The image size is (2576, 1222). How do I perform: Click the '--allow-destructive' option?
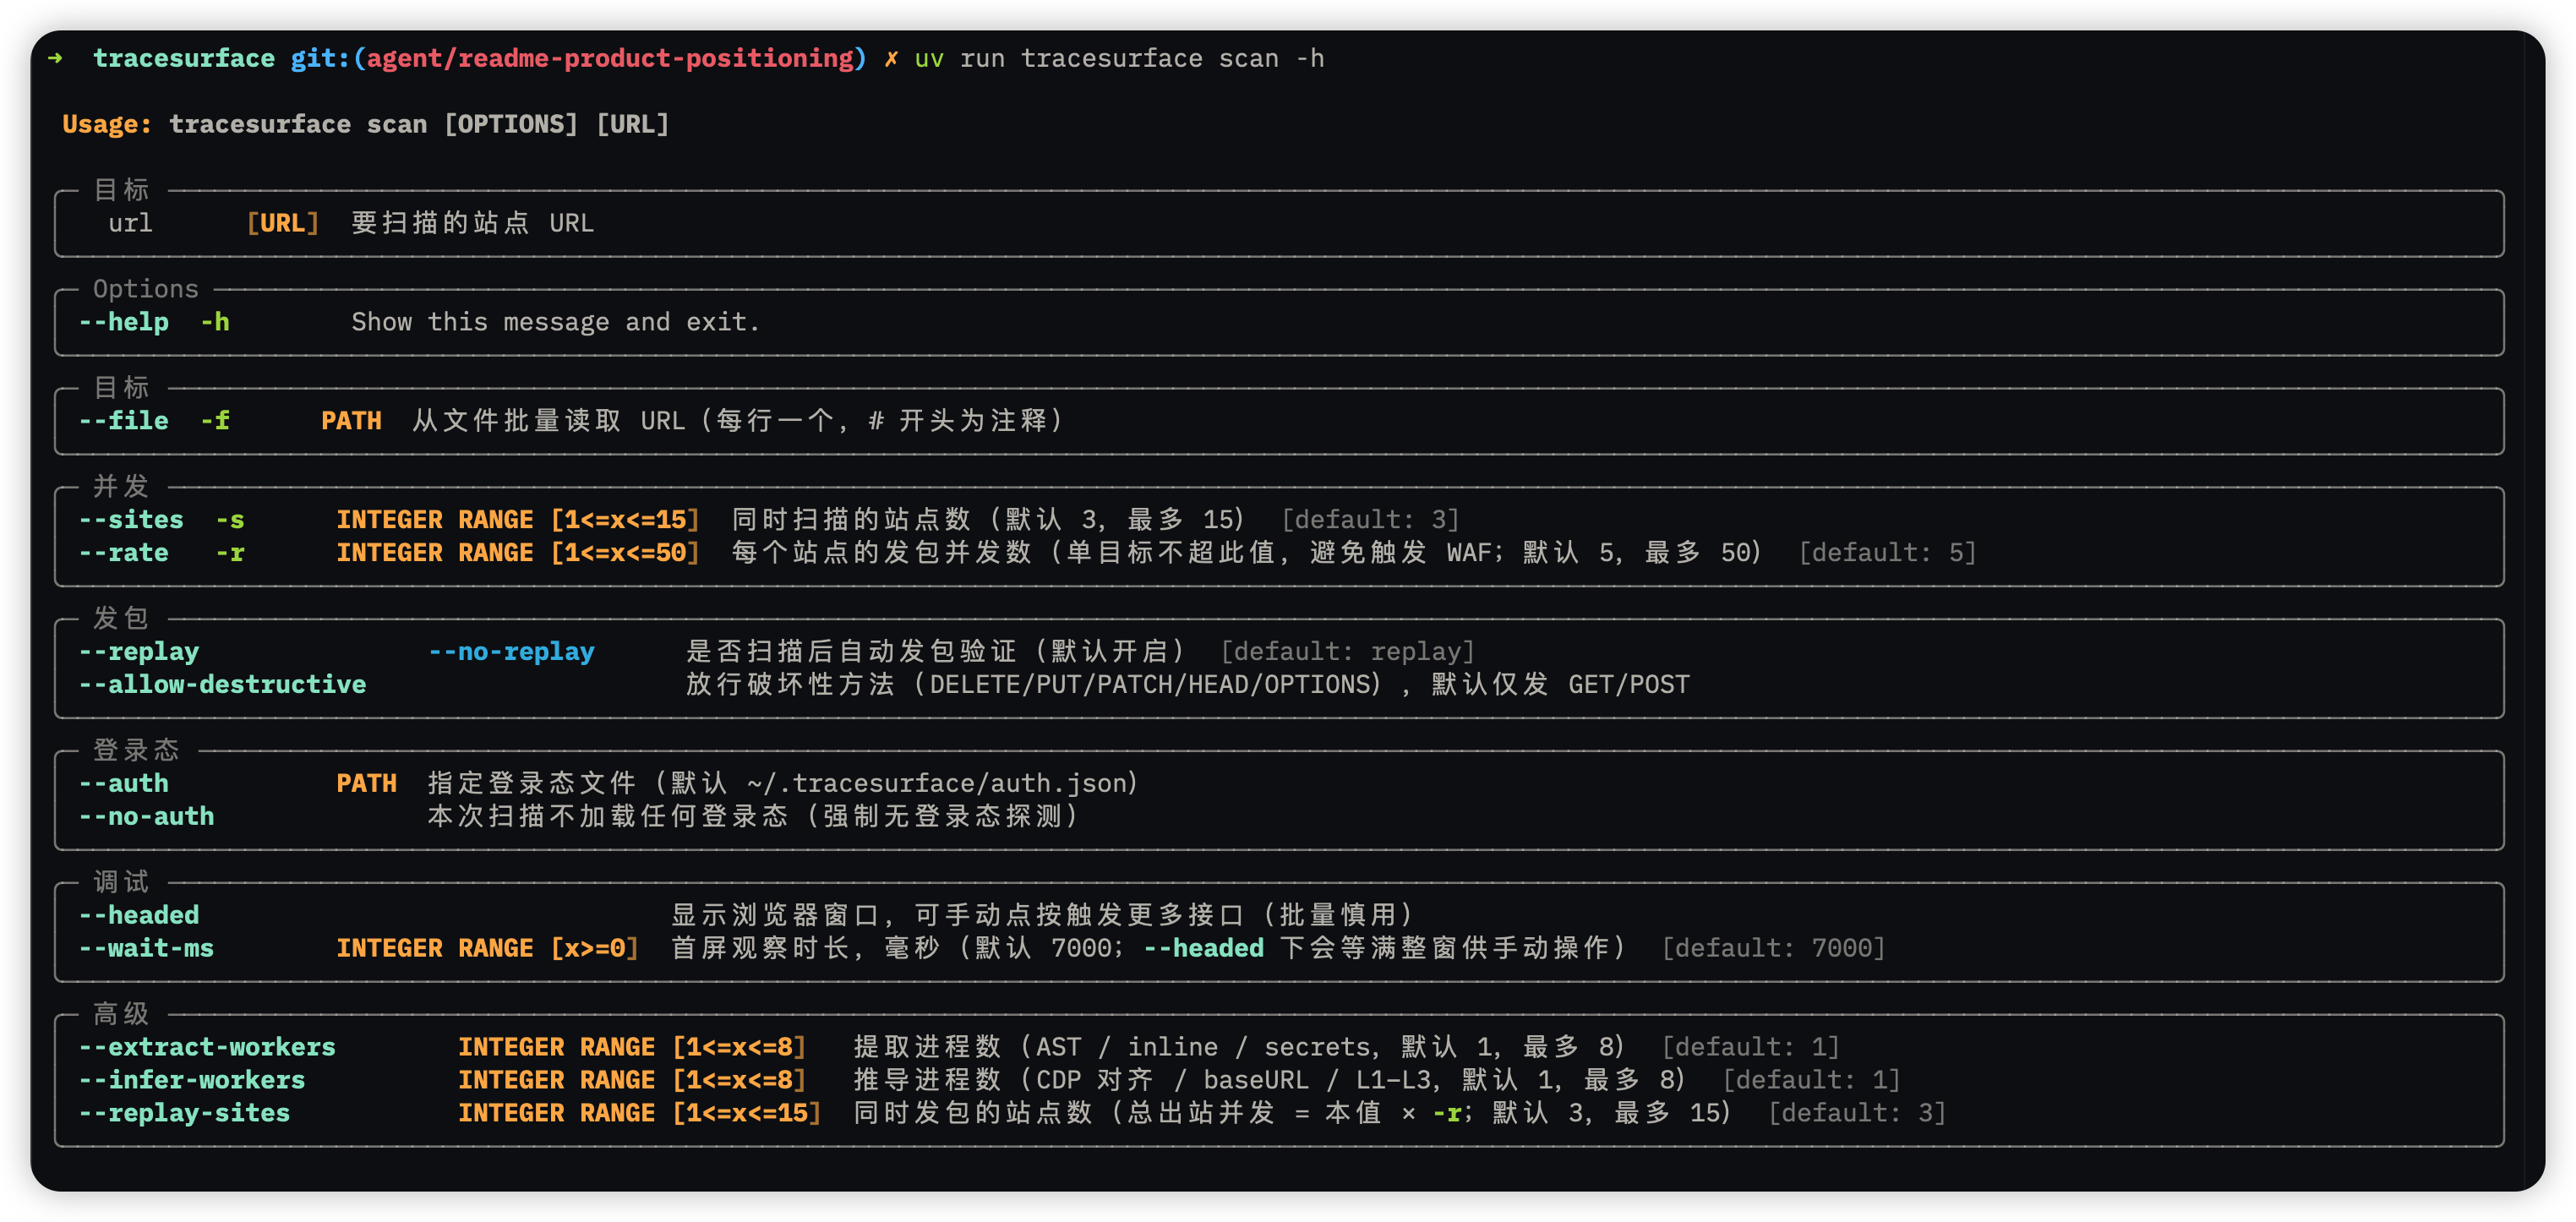(222, 685)
